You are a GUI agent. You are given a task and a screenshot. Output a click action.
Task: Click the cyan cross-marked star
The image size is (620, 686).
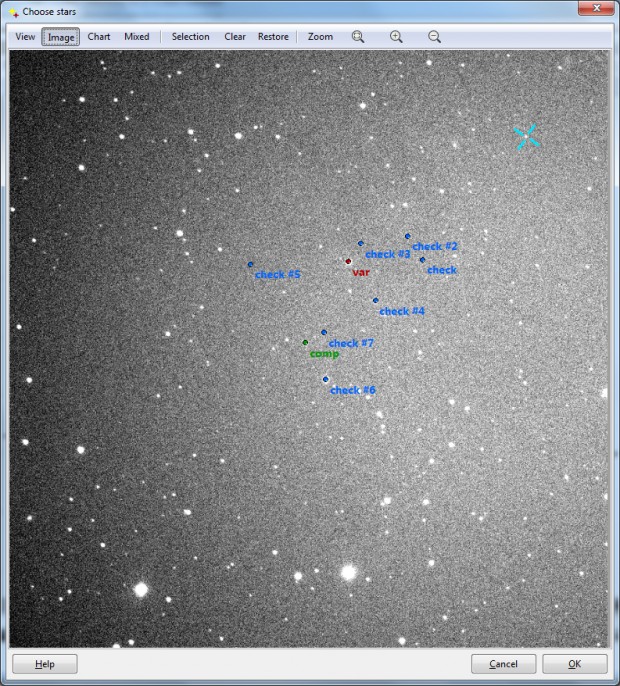coord(526,137)
